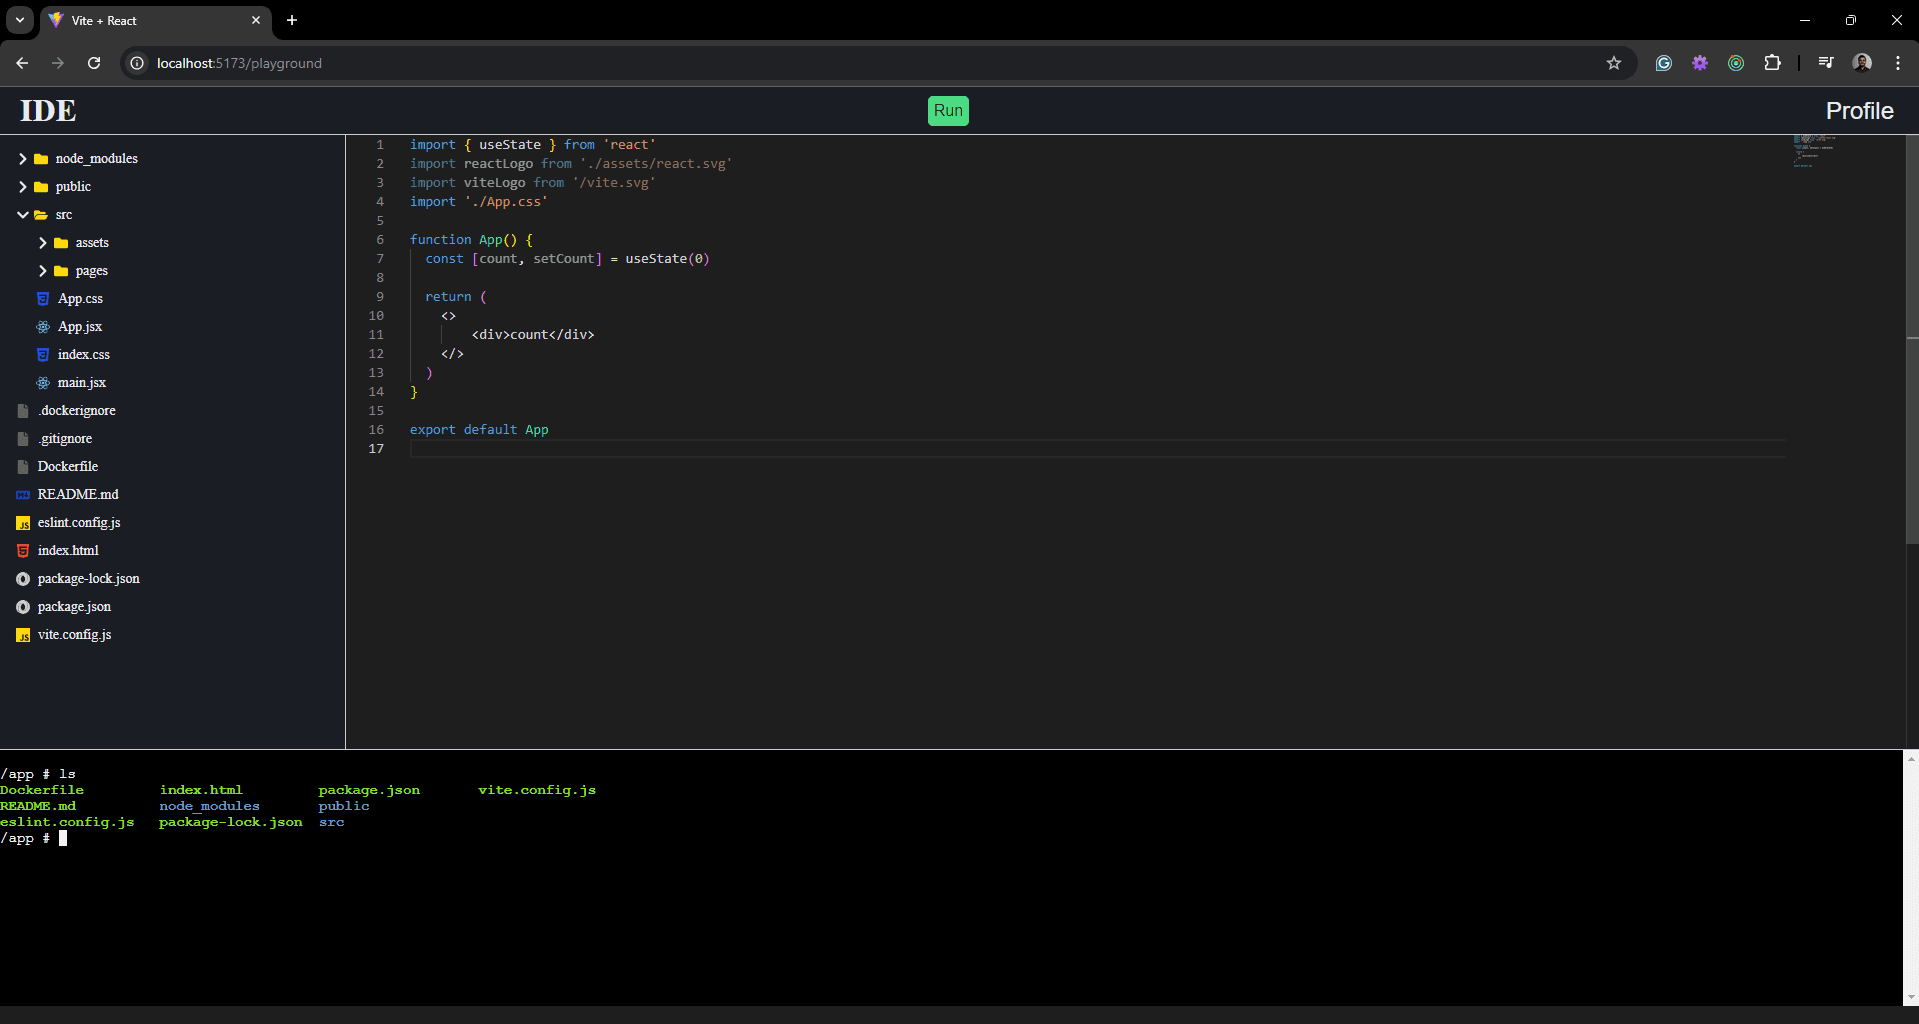Select the assets folder label
1919x1024 pixels.
pos(92,243)
